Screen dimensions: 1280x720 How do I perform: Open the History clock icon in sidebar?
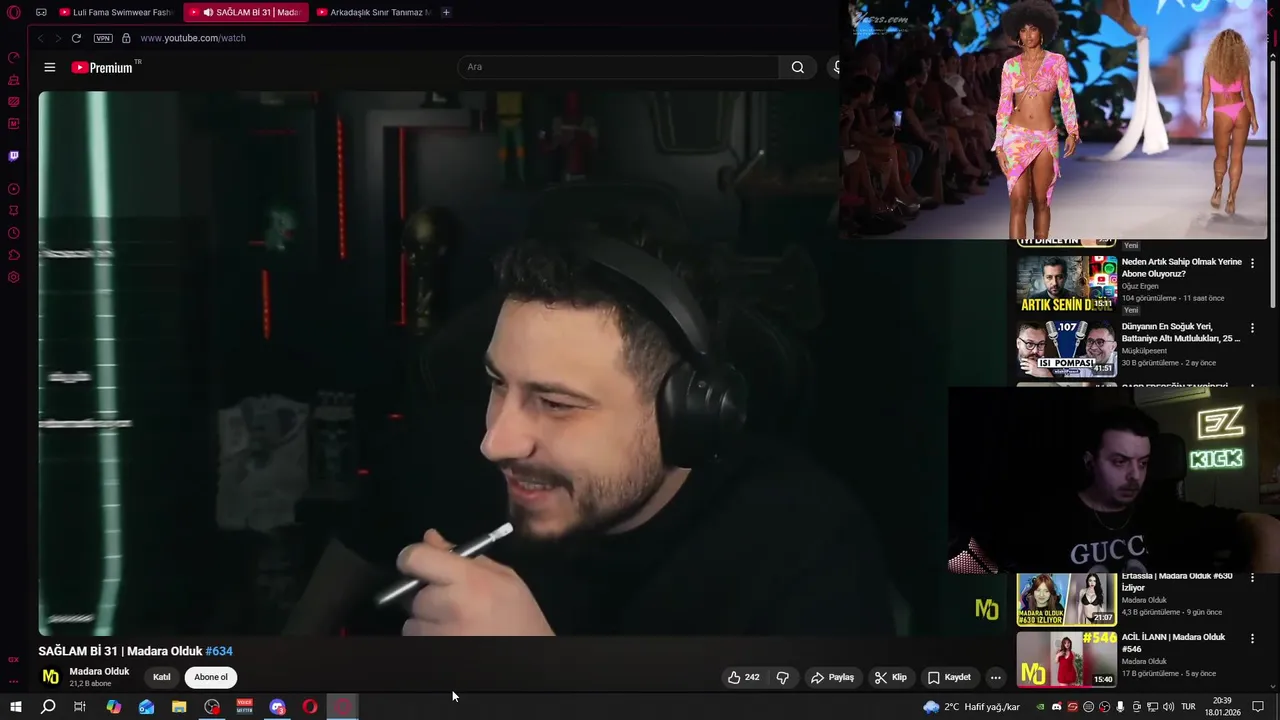click(14, 233)
